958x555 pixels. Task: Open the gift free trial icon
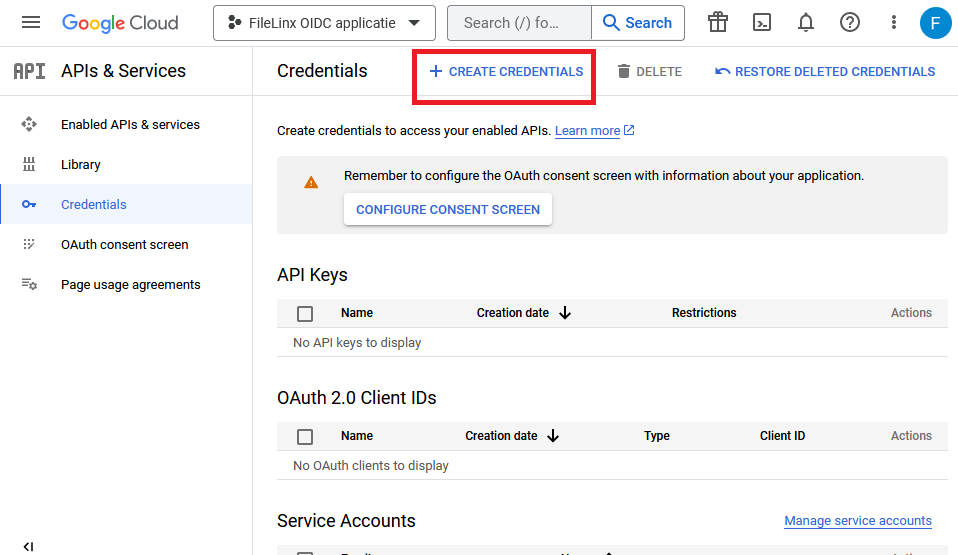click(718, 23)
